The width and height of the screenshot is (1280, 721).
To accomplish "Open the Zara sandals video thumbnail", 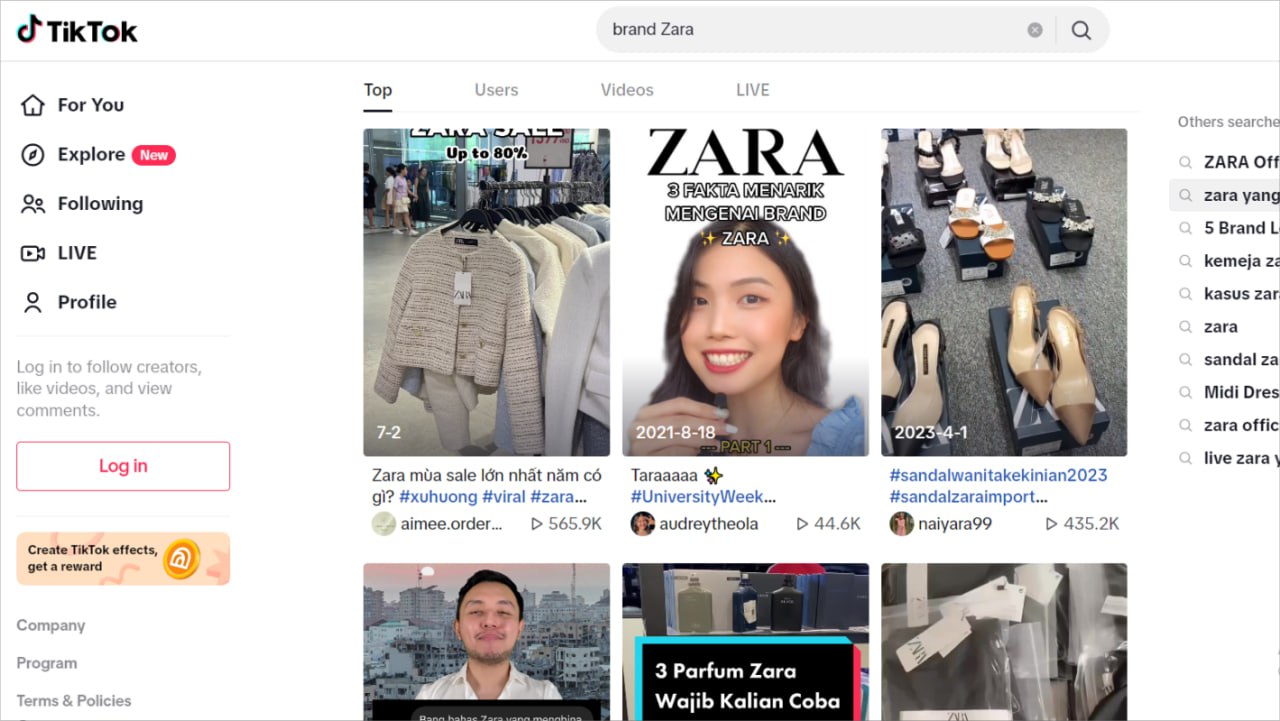I will coord(1004,292).
